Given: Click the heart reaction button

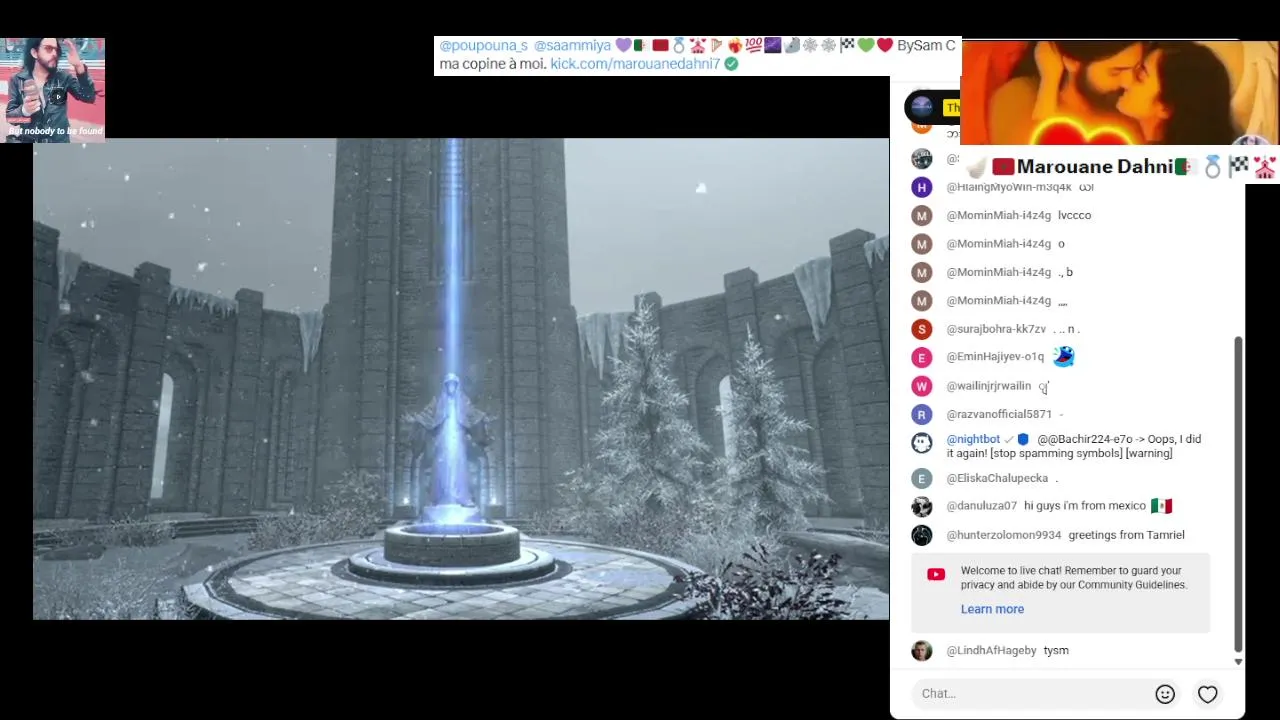Looking at the screenshot, I should pyautogui.click(x=1208, y=694).
